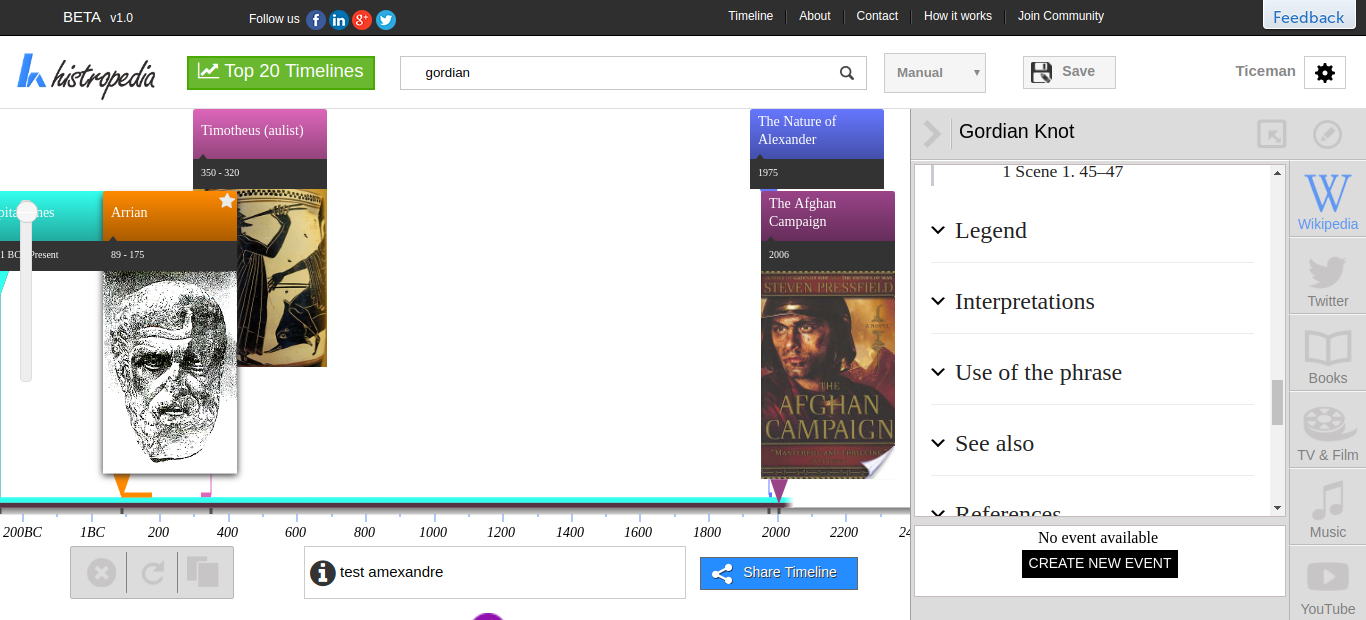Click the search magnifier icon
Screen dimensions: 1366x620
(x=847, y=73)
